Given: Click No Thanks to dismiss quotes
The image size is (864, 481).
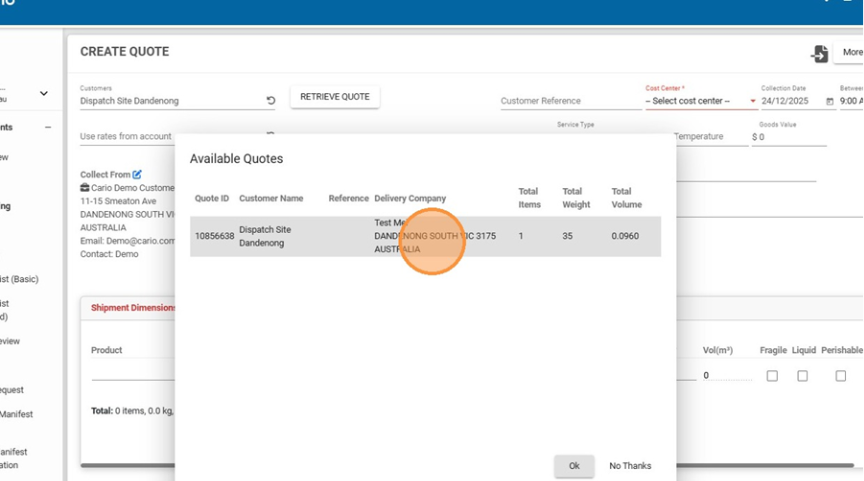Looking at the screenshot, I should [630, 466].
